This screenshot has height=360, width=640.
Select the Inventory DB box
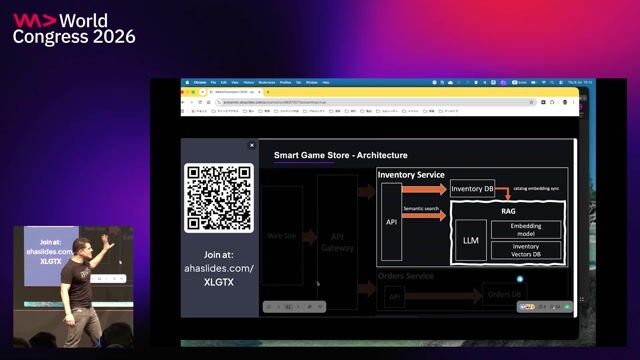(x=472, y=189)
